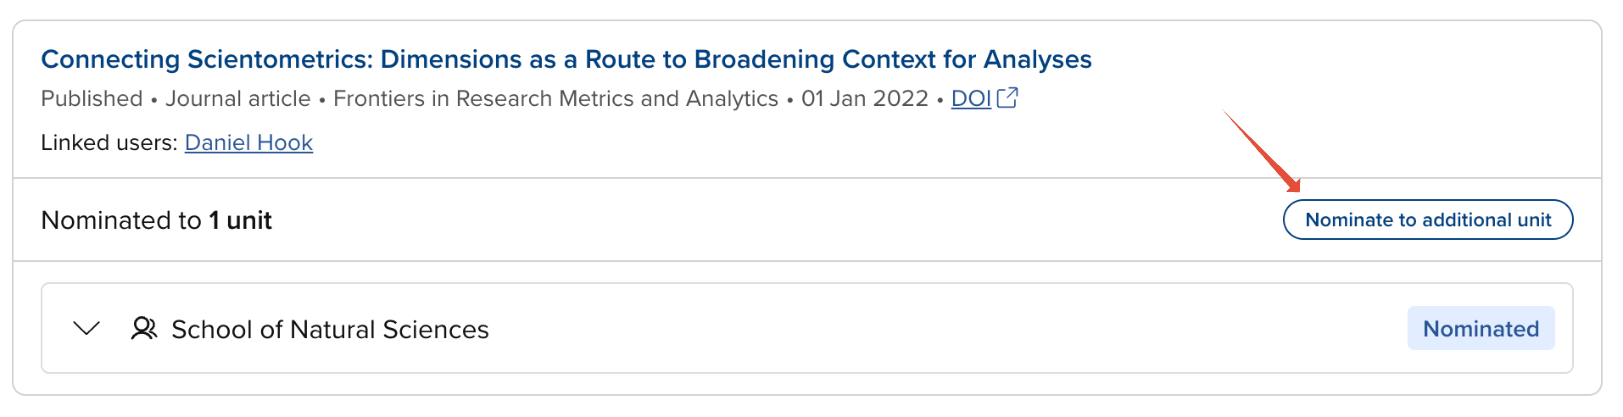The image size is (1623, 417).
Task: Open Daniel Hook's linked user profile
Action: [x=248, y=143]
